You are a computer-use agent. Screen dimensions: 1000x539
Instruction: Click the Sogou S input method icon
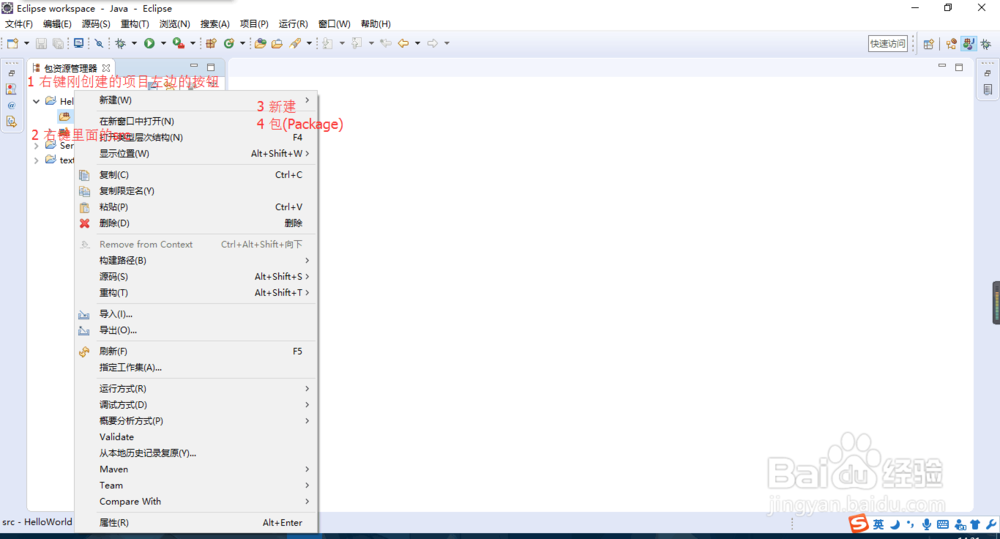(858, 524)
